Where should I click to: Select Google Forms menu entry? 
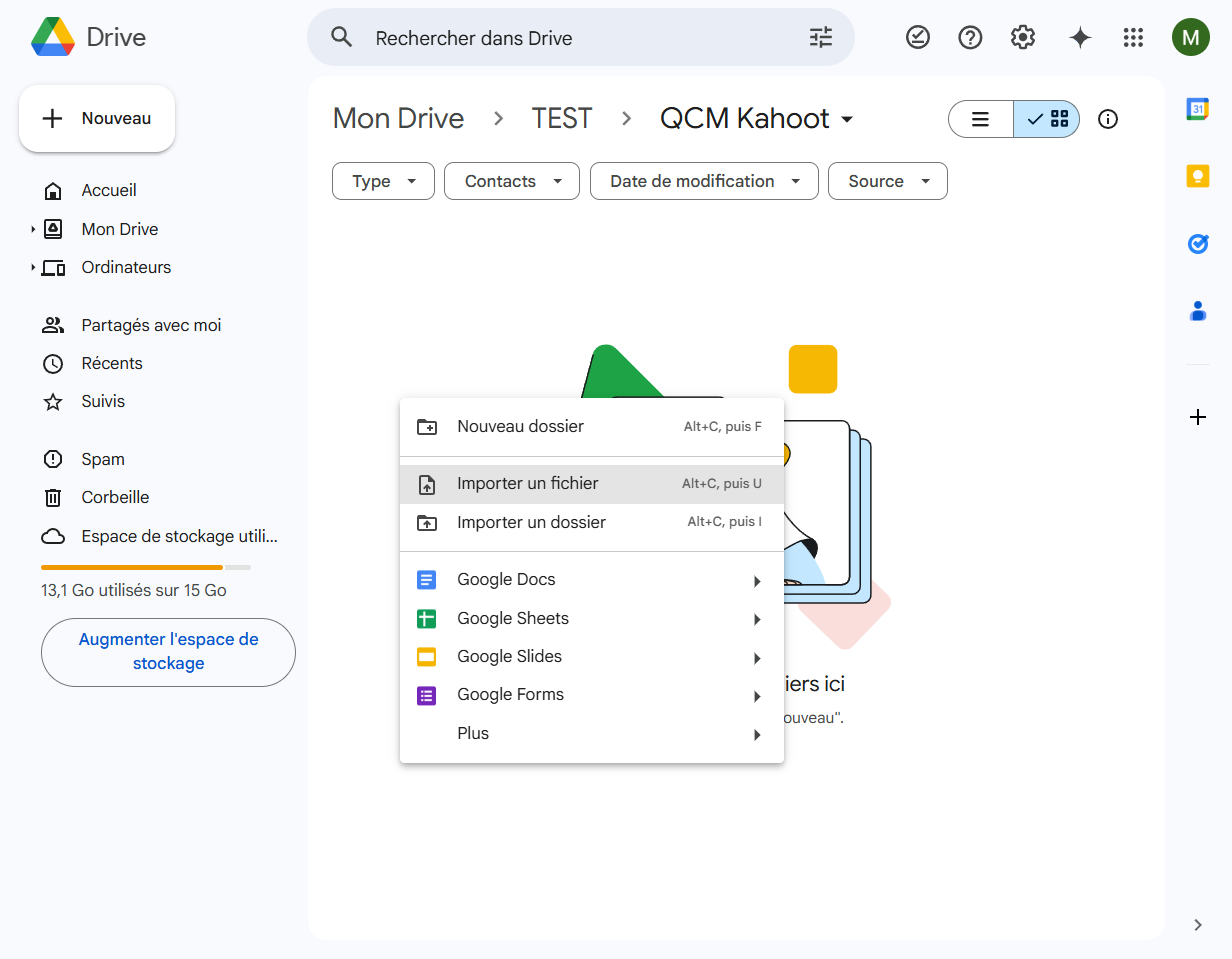pyautogui.click(x=592, y=694)
